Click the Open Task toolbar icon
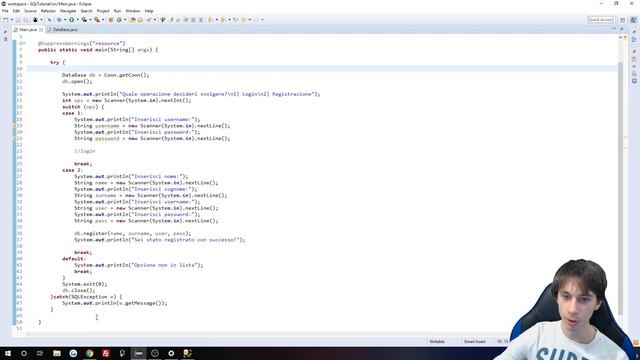Screen dimensions: 640x360 tap(140, 20)
